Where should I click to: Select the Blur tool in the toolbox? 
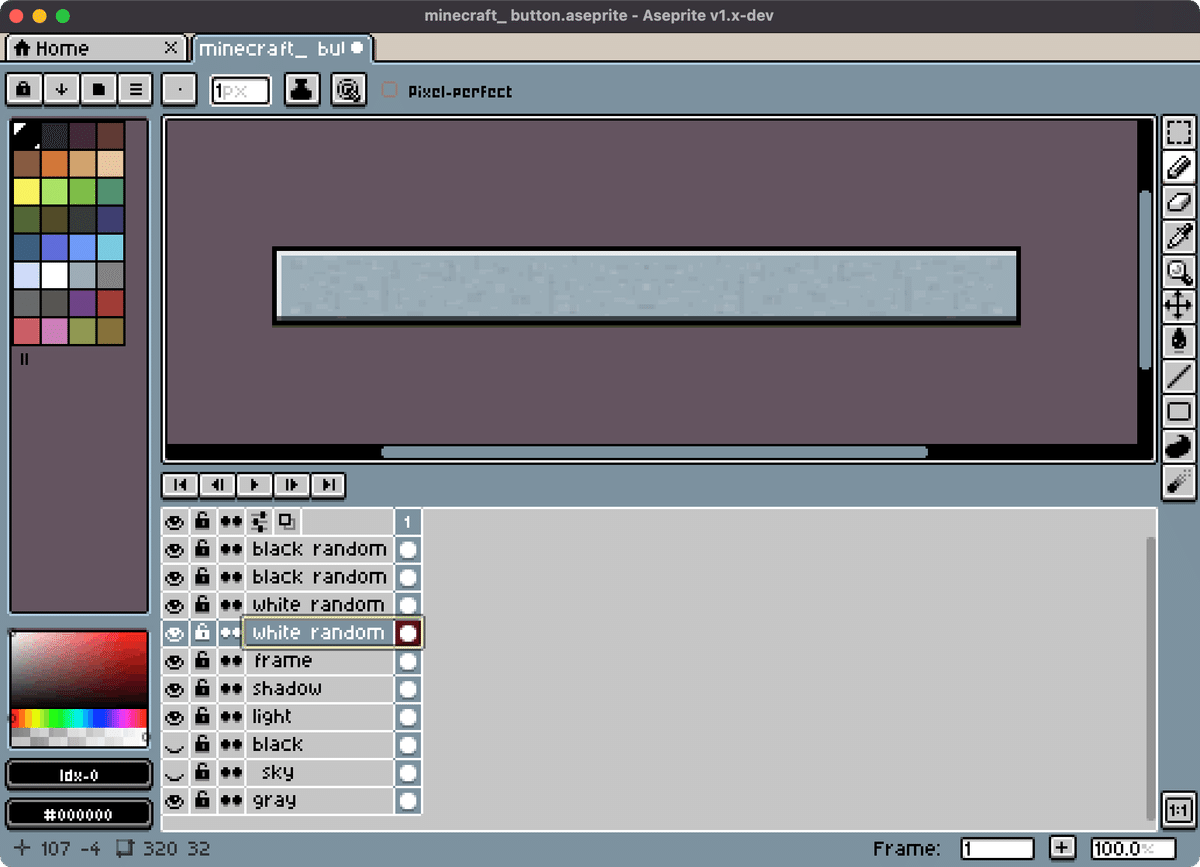click(x=1179, y=480)
